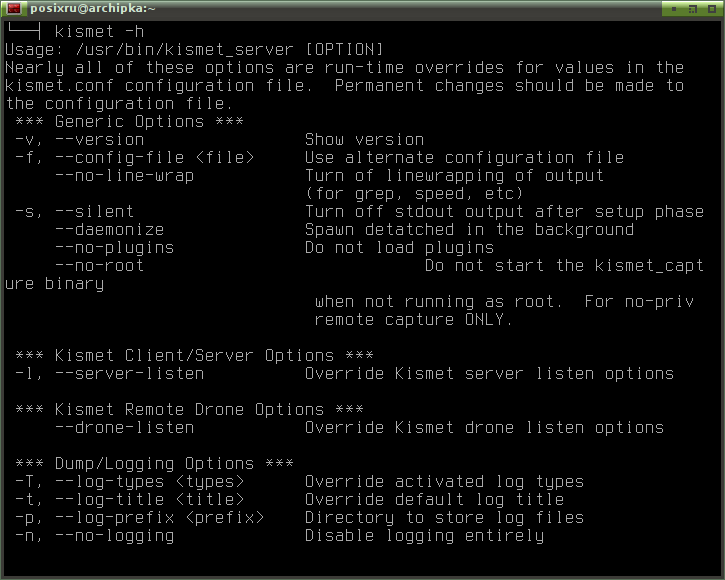The height and width of the screenshot is (580, 725).
Task: Click the --log-types <types> option text
Action: click(149, 482)
